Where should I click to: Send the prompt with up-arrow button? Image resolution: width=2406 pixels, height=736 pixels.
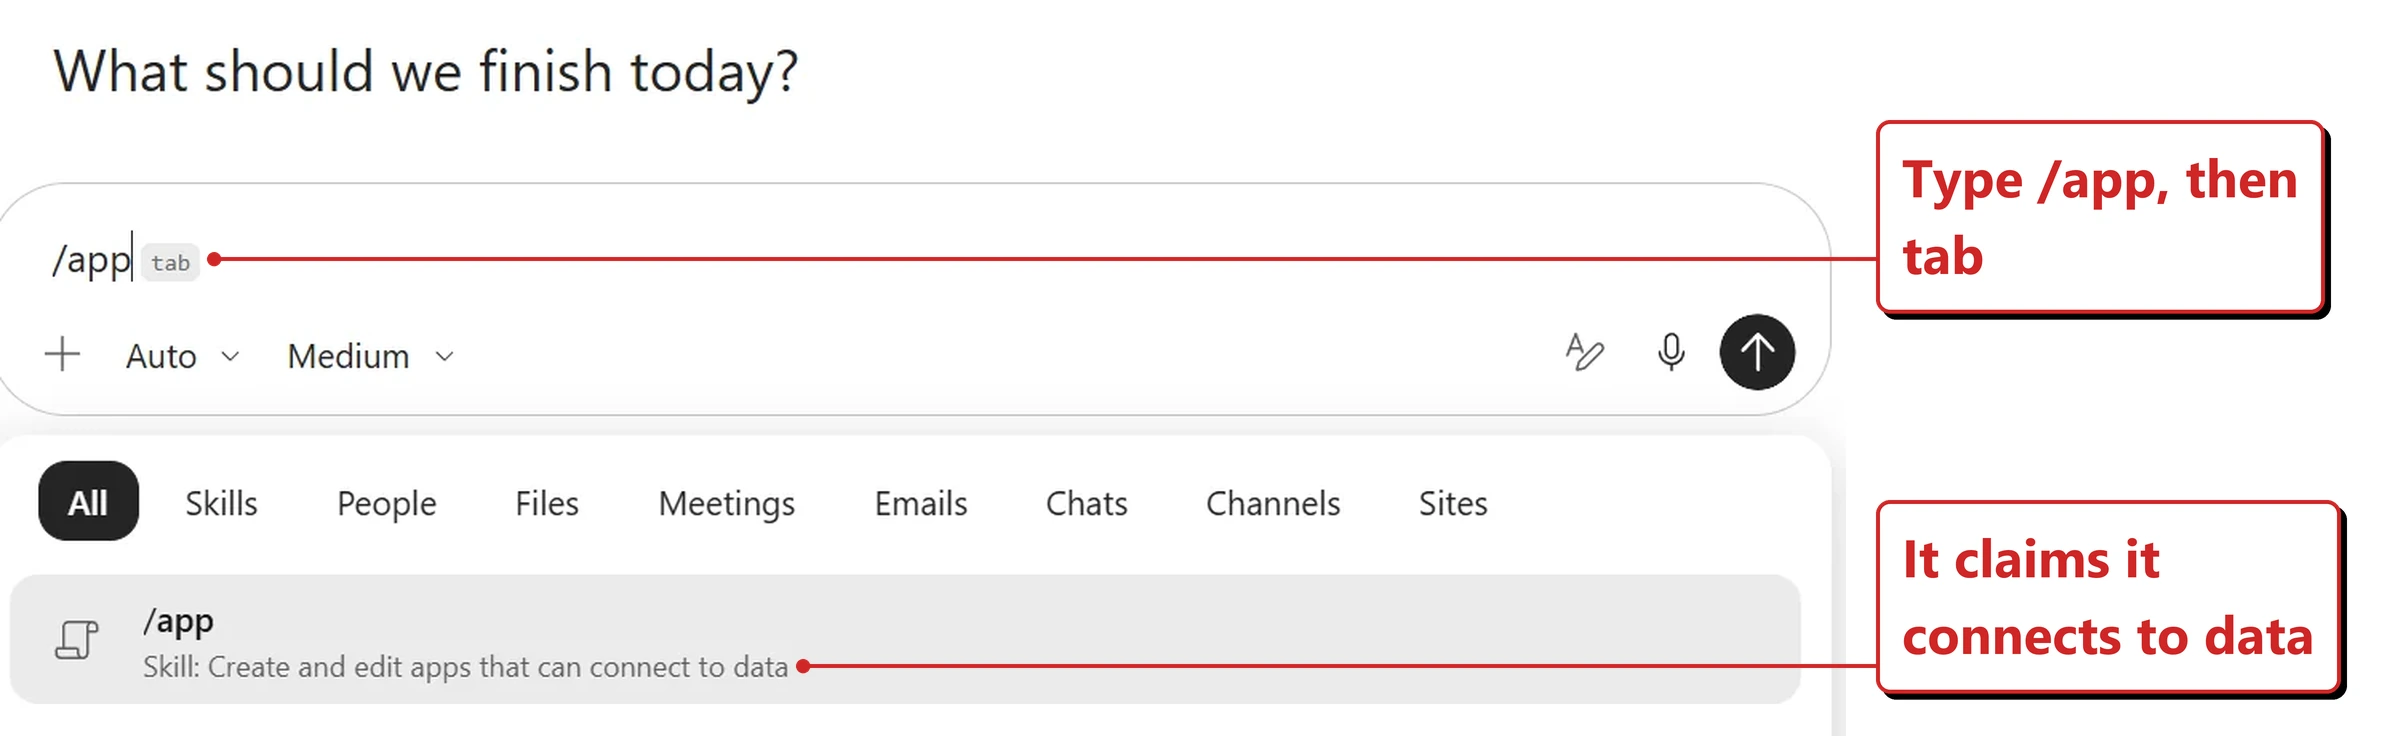click(x=1757, y=352)
